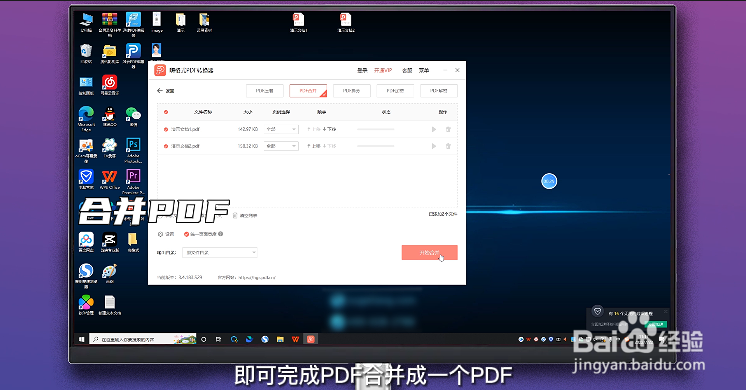The image size is (746, 390).
Task: Uncheck the 108.32 KB file checkbox
Action: pyautogui.click(x=166, y=146)
